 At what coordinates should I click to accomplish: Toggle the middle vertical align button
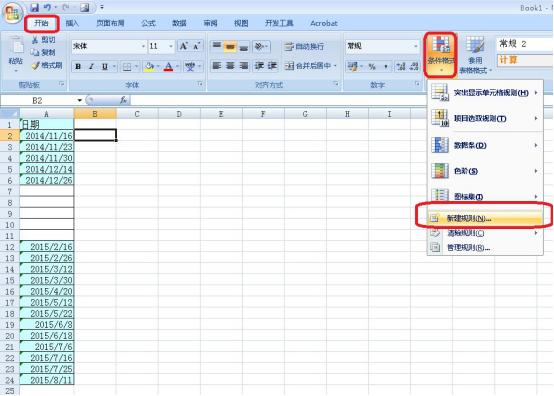230,46
